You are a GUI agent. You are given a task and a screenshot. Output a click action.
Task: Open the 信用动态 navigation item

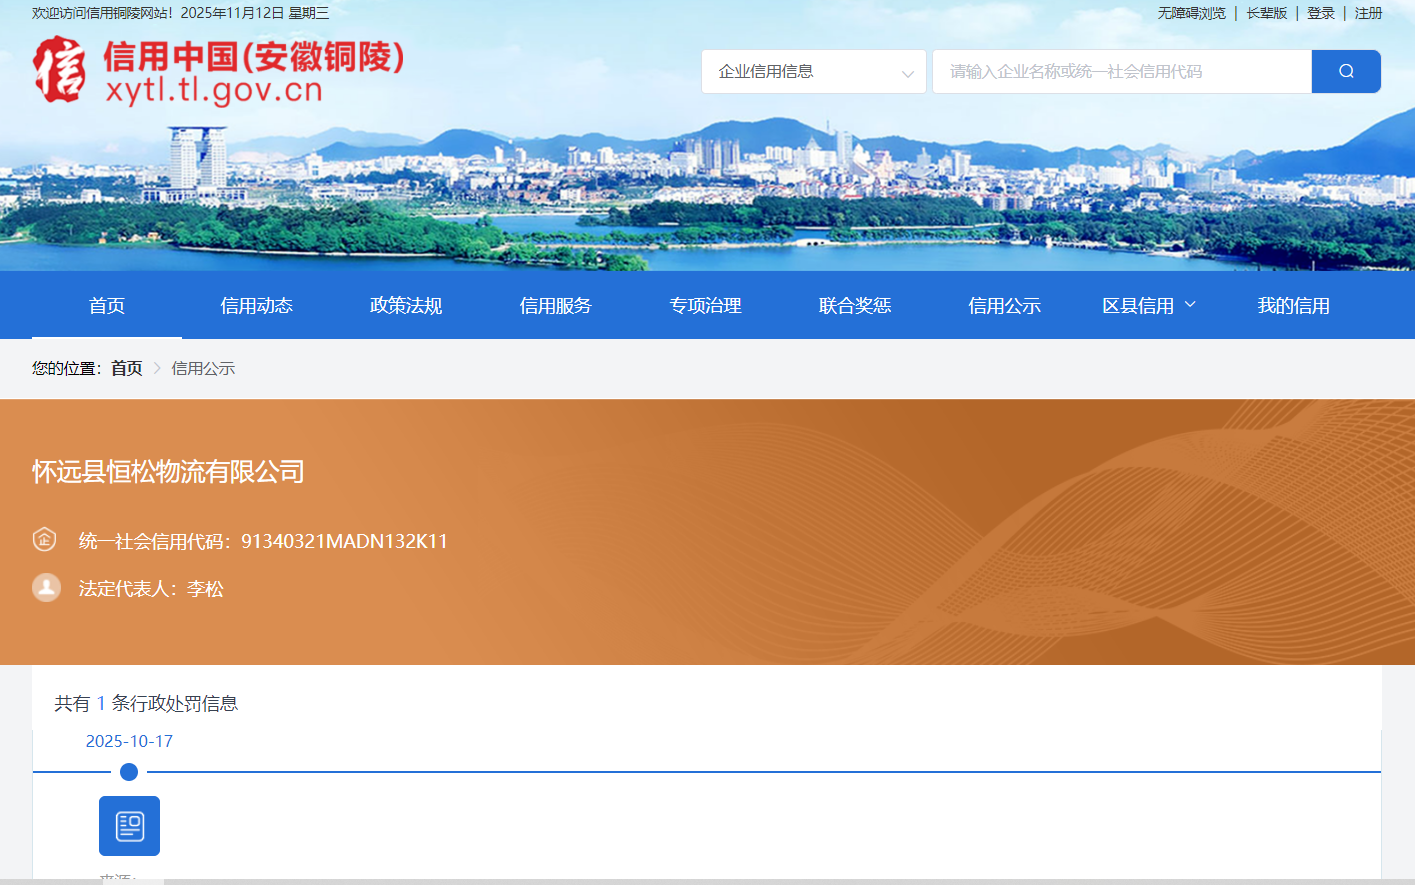257,306
